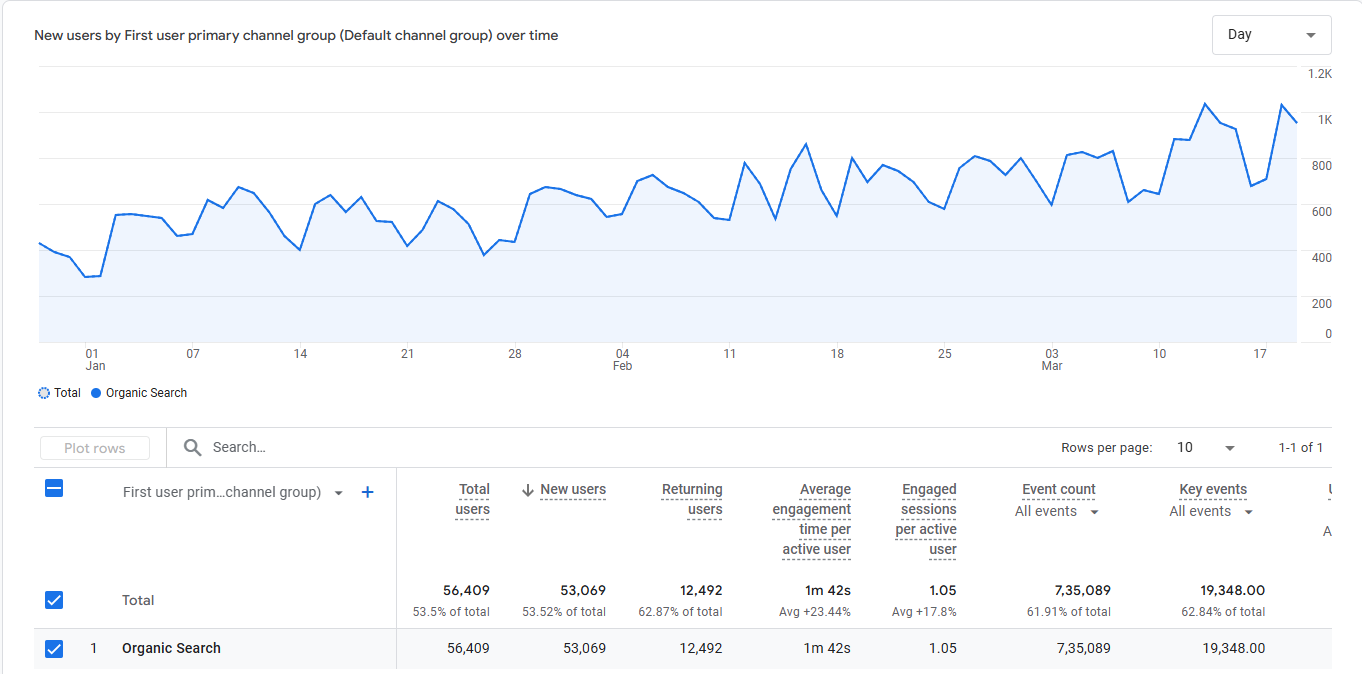Viewport: 1362px width, 674px height.
Task: Uncheck the Organic Search row checkbox
Action: click(54, 649)
